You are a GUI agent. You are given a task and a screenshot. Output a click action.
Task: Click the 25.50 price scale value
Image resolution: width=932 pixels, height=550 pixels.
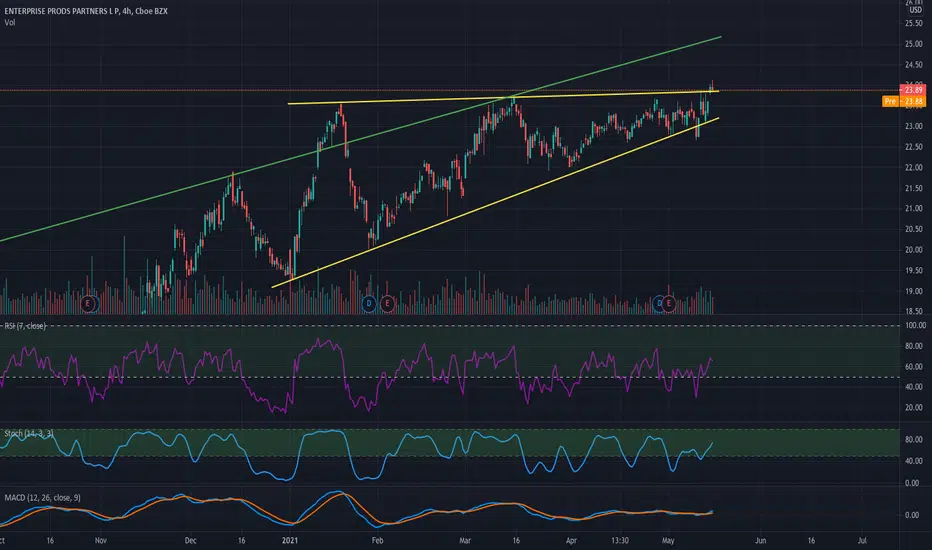point(914,23)
